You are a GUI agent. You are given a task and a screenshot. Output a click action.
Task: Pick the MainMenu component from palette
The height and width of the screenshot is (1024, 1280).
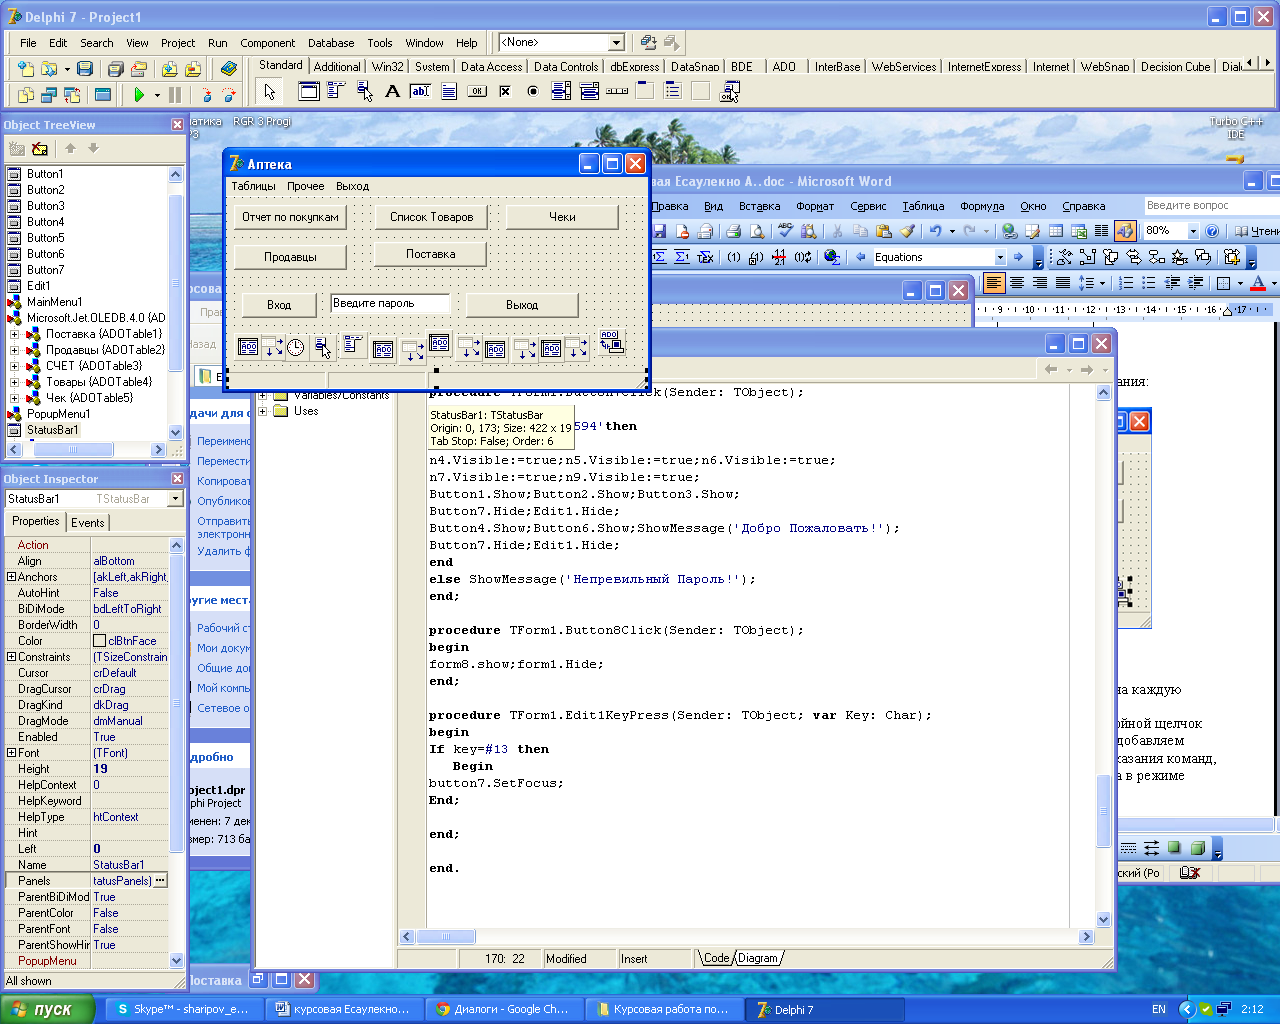click(x=337, y=91)
